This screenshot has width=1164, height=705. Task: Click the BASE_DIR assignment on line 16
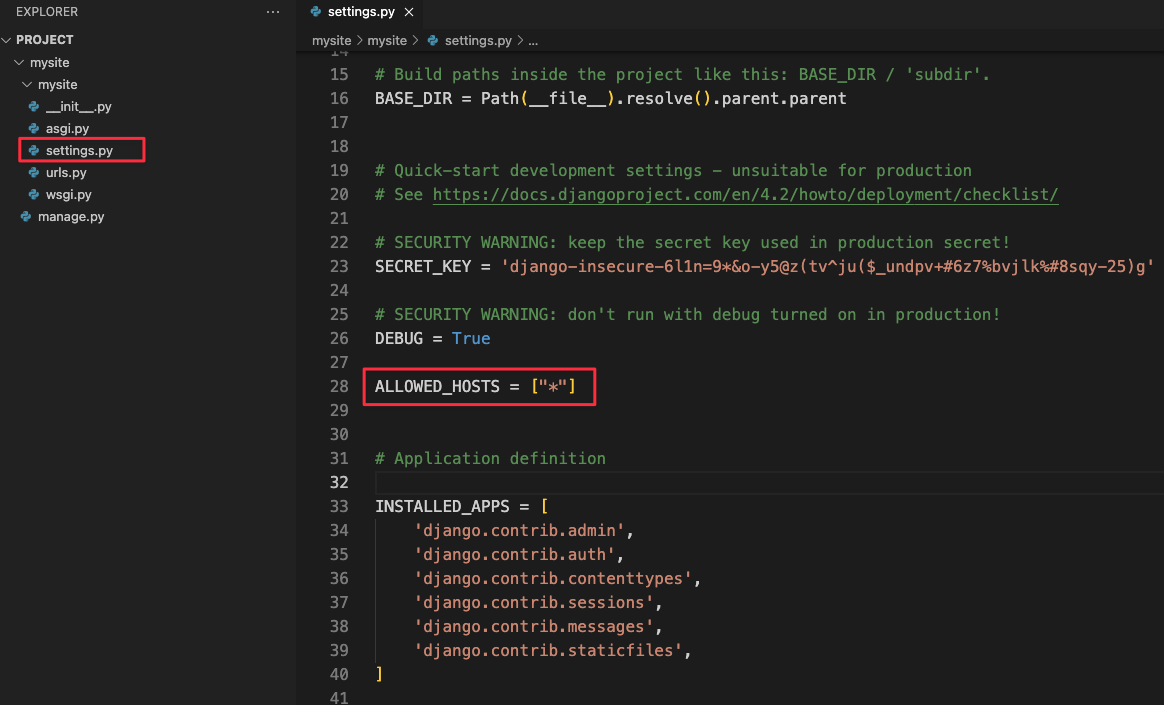(610, 99)
